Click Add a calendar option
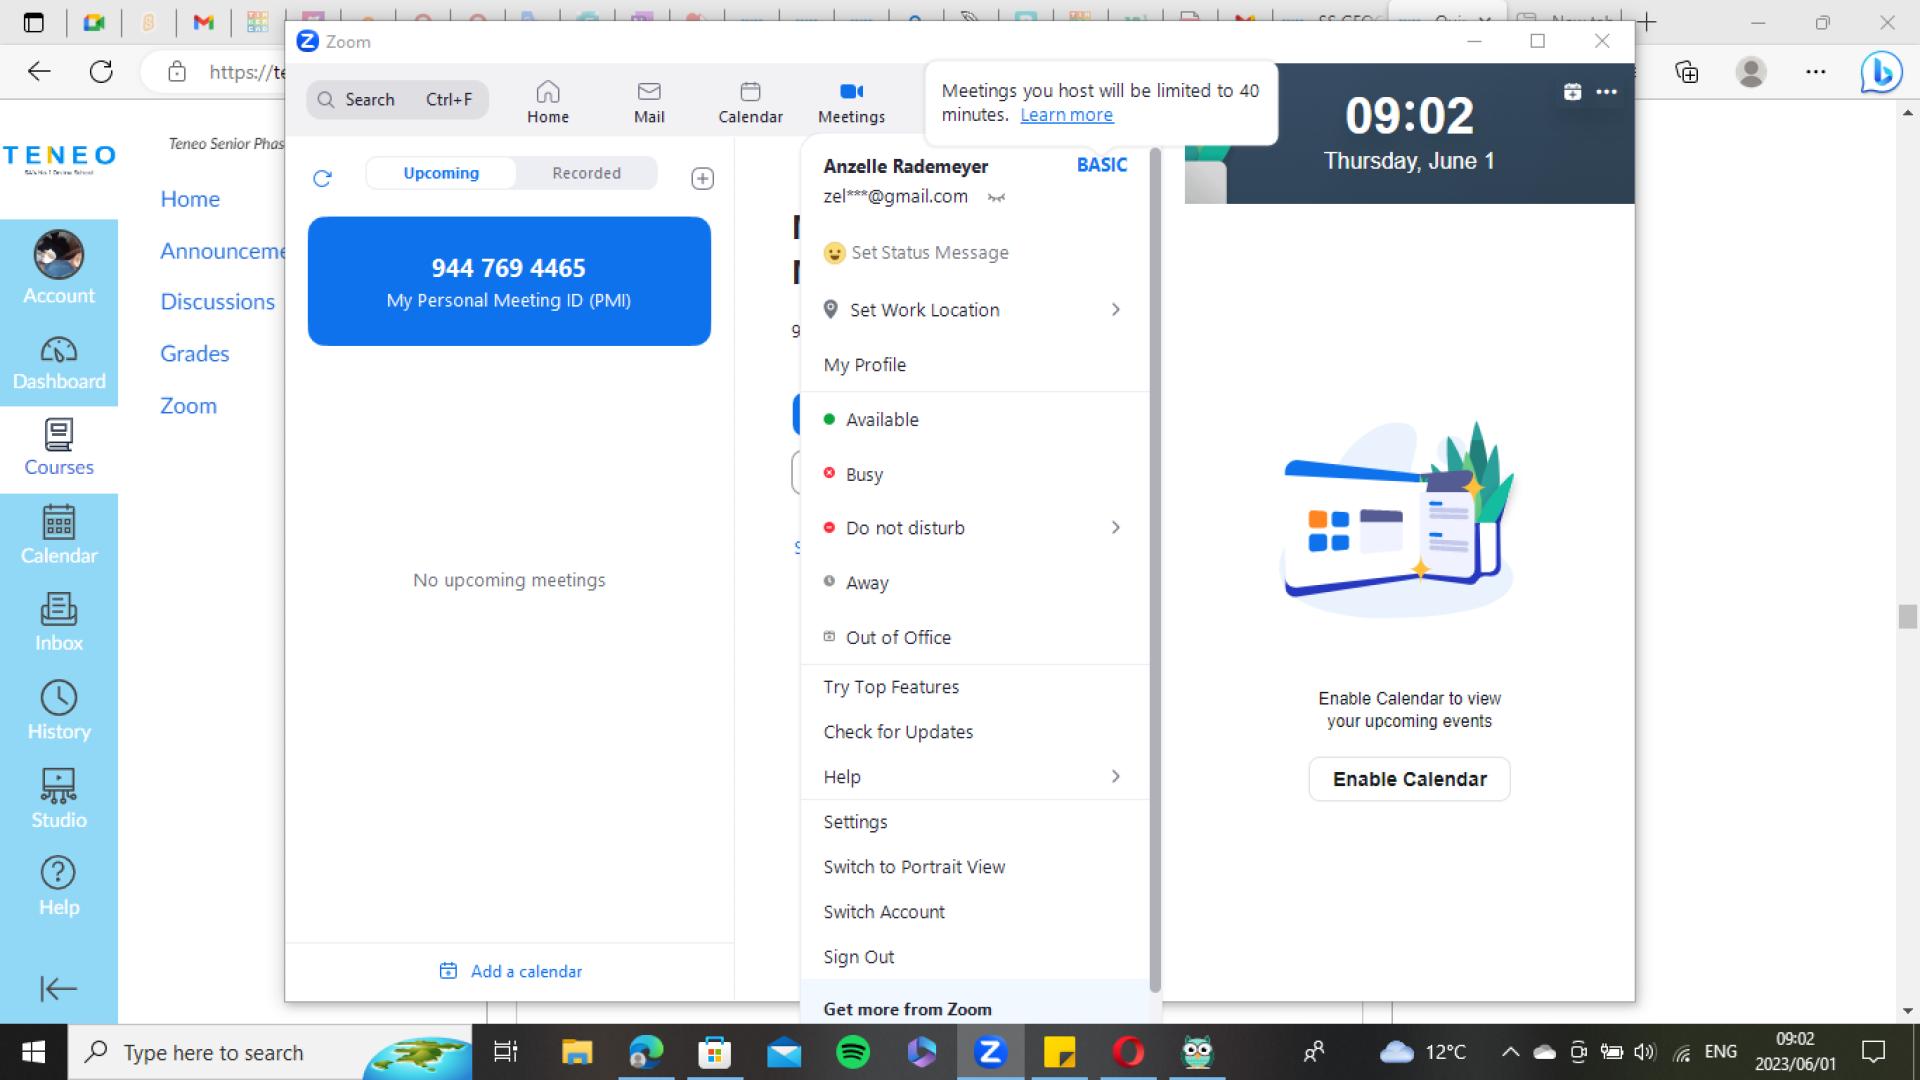 (x=510, y=971)
